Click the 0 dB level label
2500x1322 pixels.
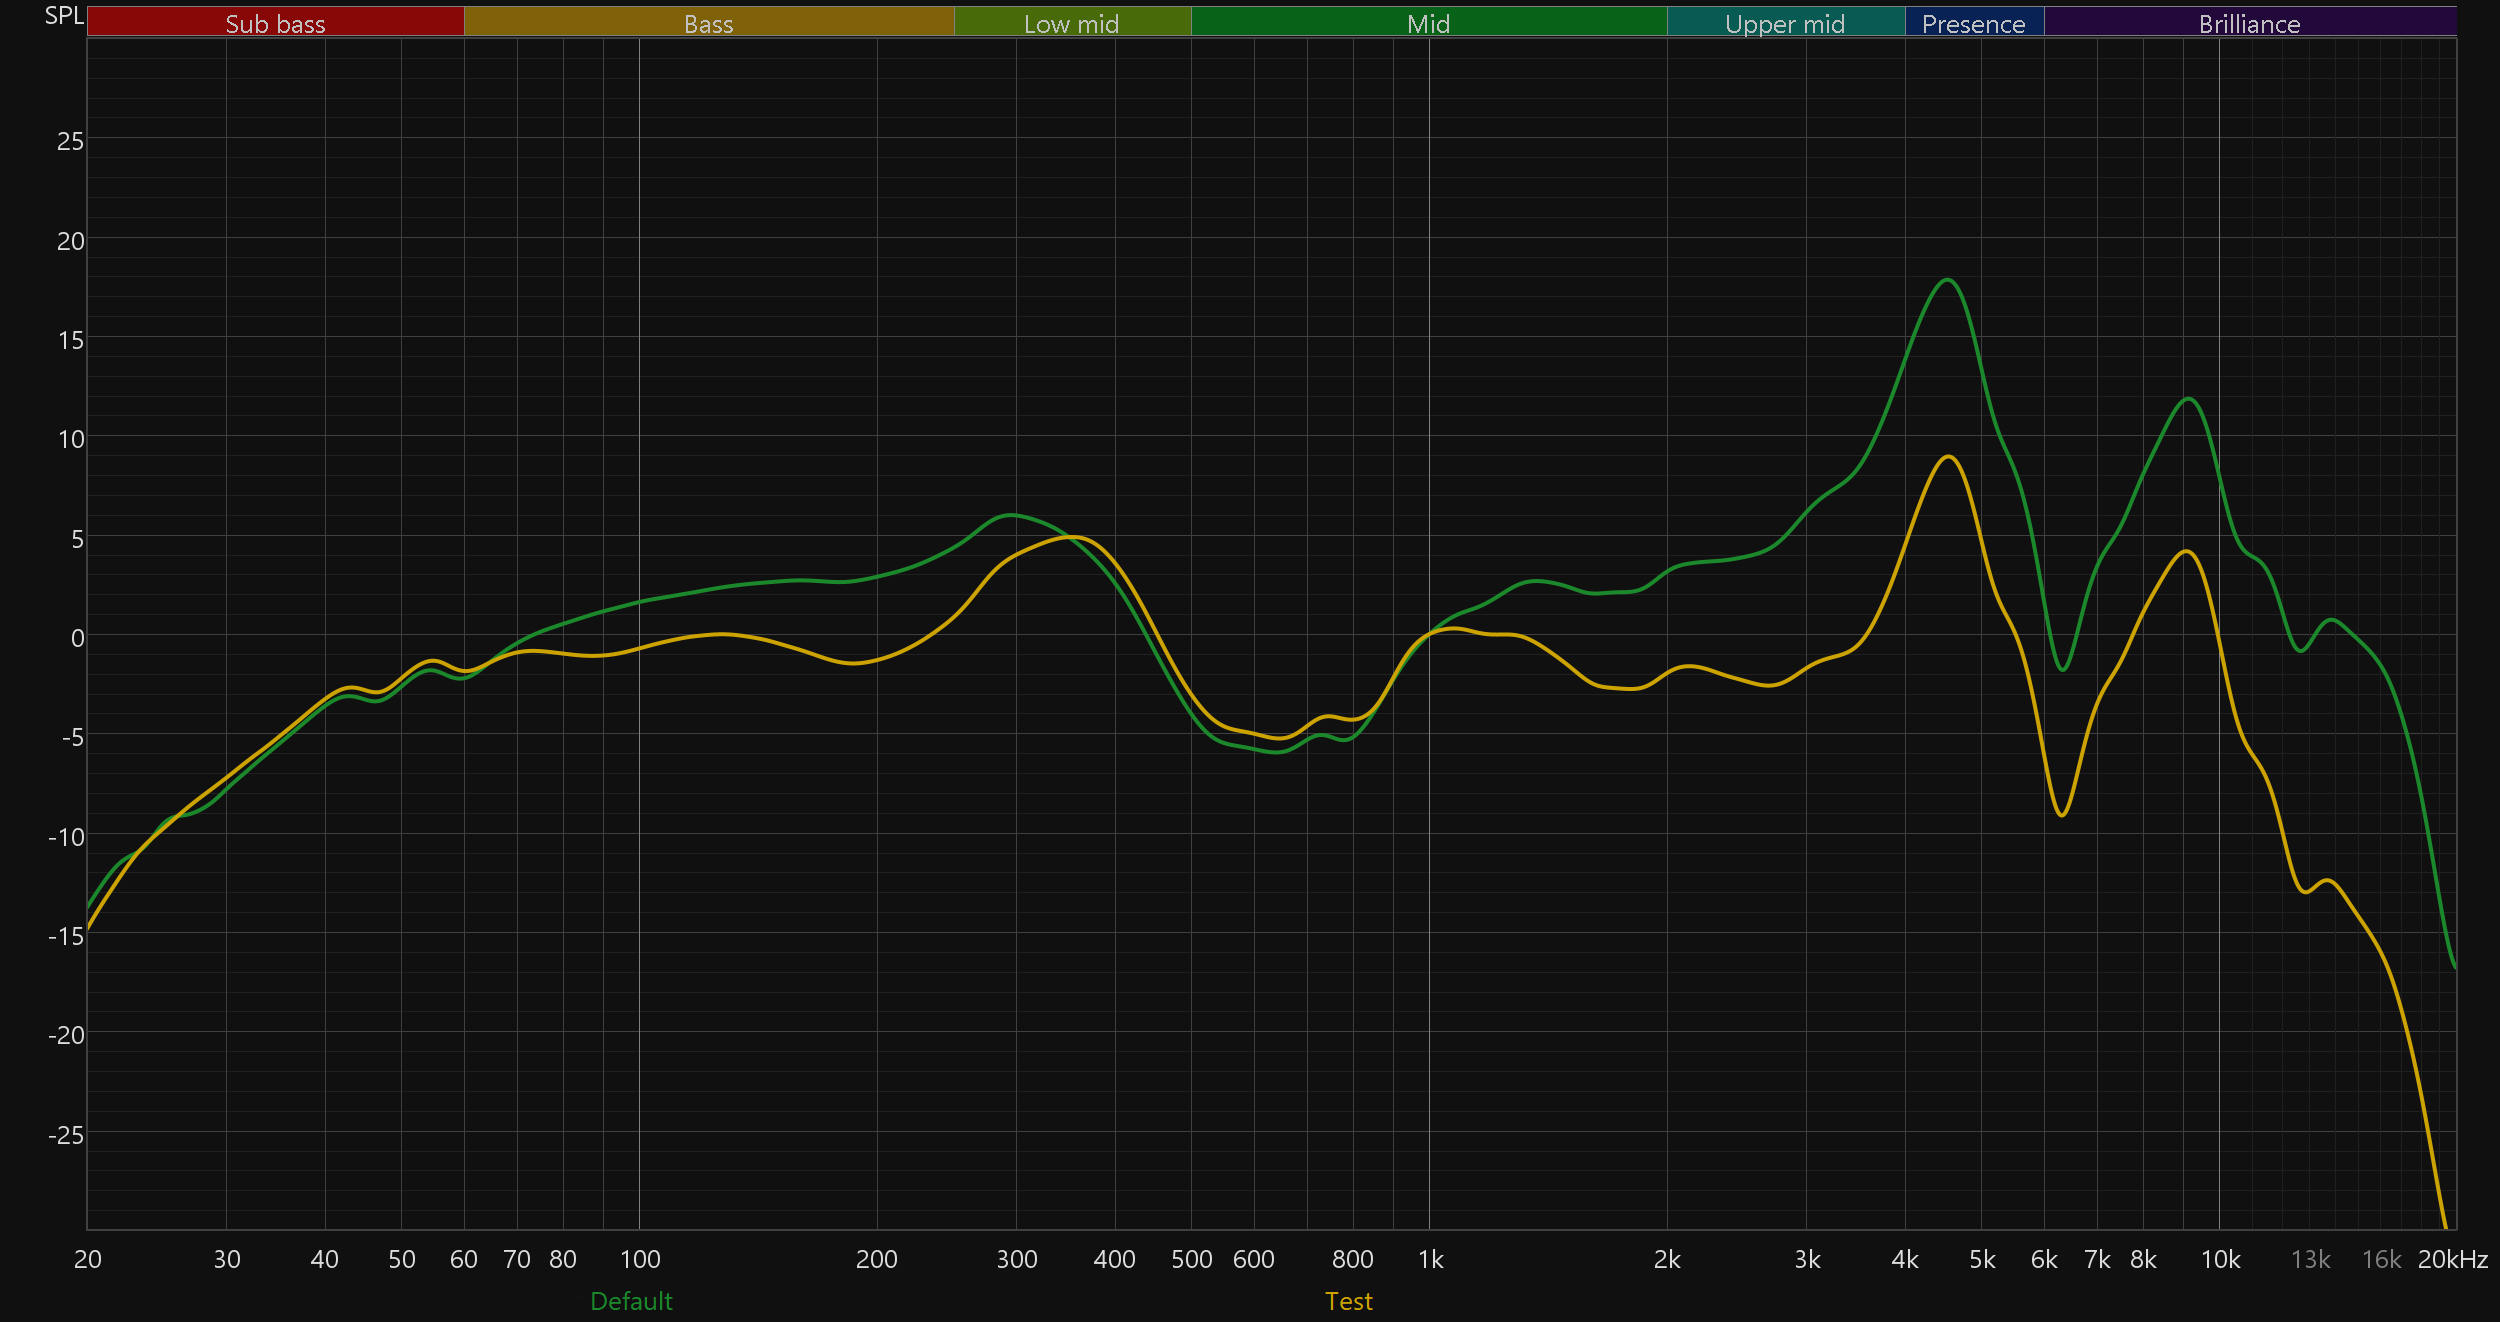[77, 638]
